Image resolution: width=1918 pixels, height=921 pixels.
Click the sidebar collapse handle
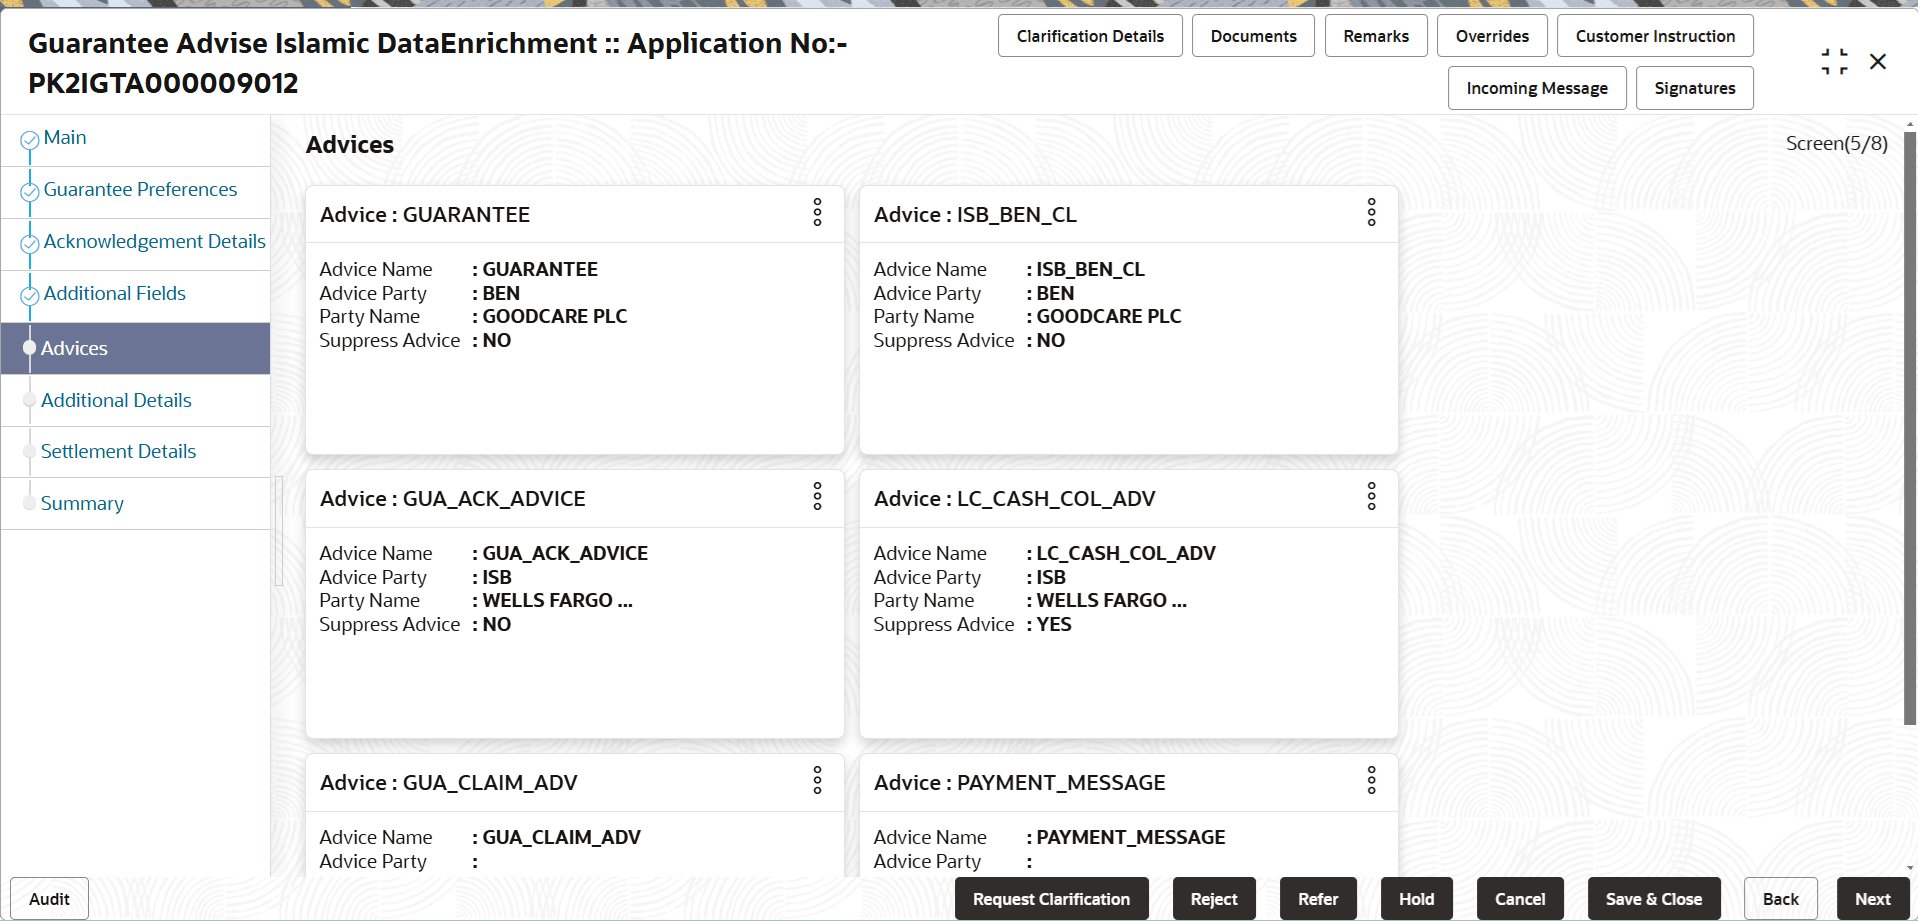[x=279, y=530]
